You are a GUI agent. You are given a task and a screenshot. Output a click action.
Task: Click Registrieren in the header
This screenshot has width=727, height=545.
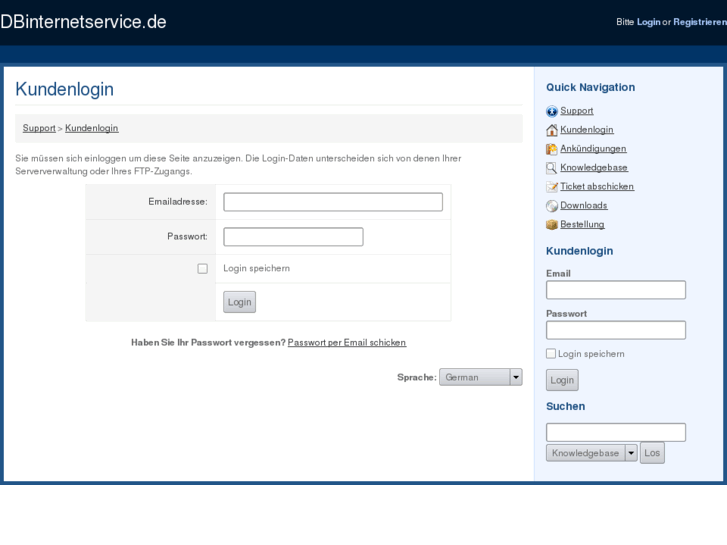pos(700,22)
